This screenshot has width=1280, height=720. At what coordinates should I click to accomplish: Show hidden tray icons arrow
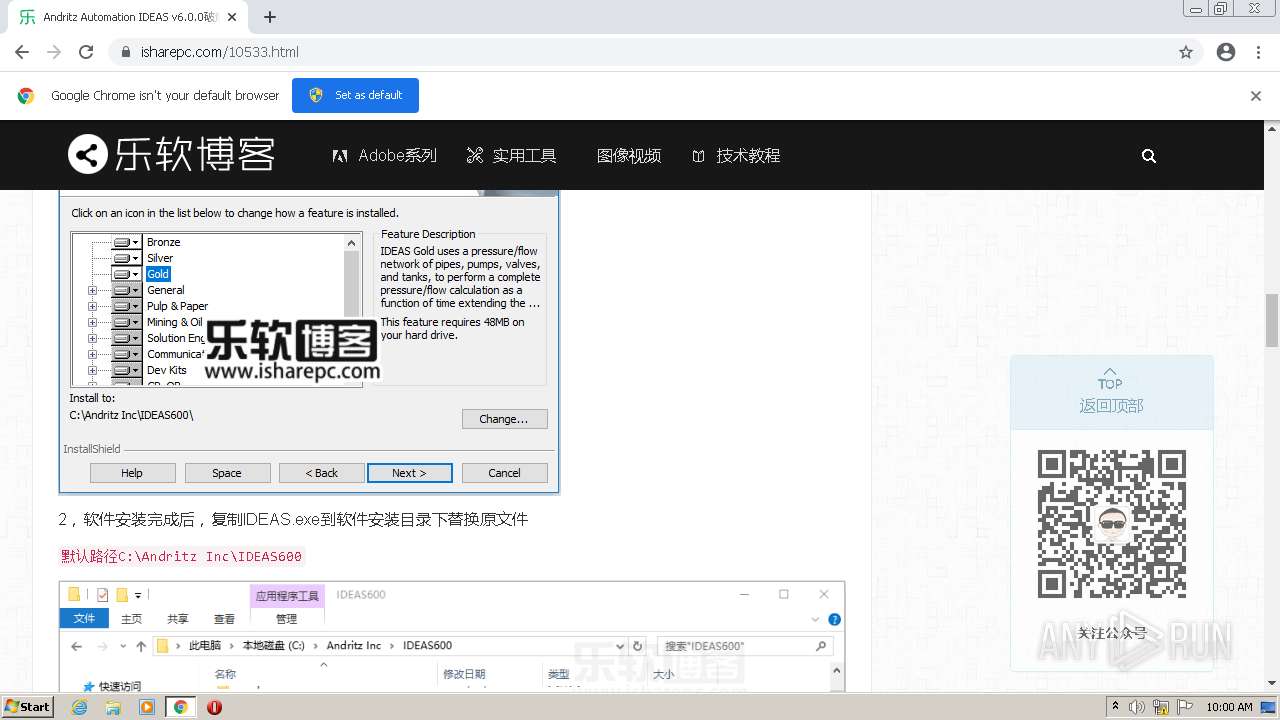pos(1116,707)
